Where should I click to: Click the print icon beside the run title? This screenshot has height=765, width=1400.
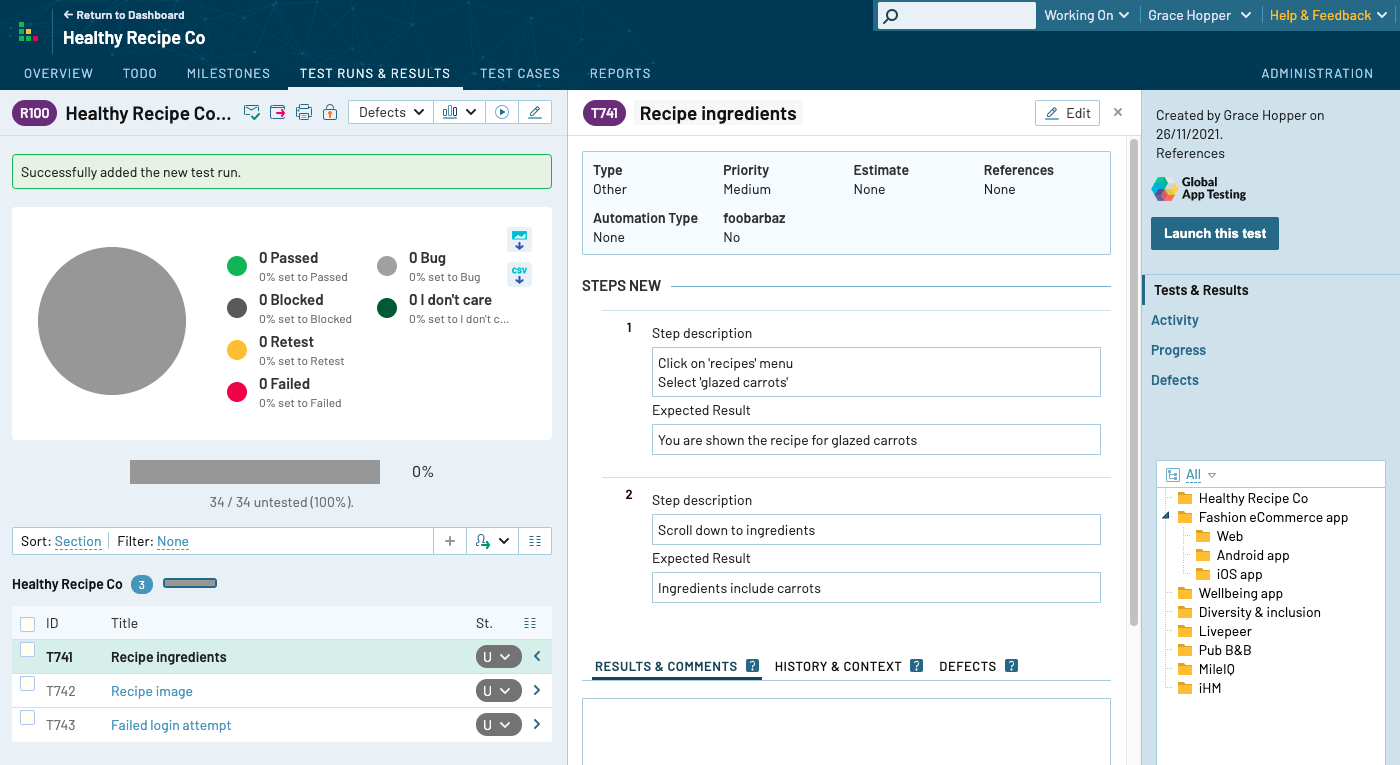(x=304, y=112)
